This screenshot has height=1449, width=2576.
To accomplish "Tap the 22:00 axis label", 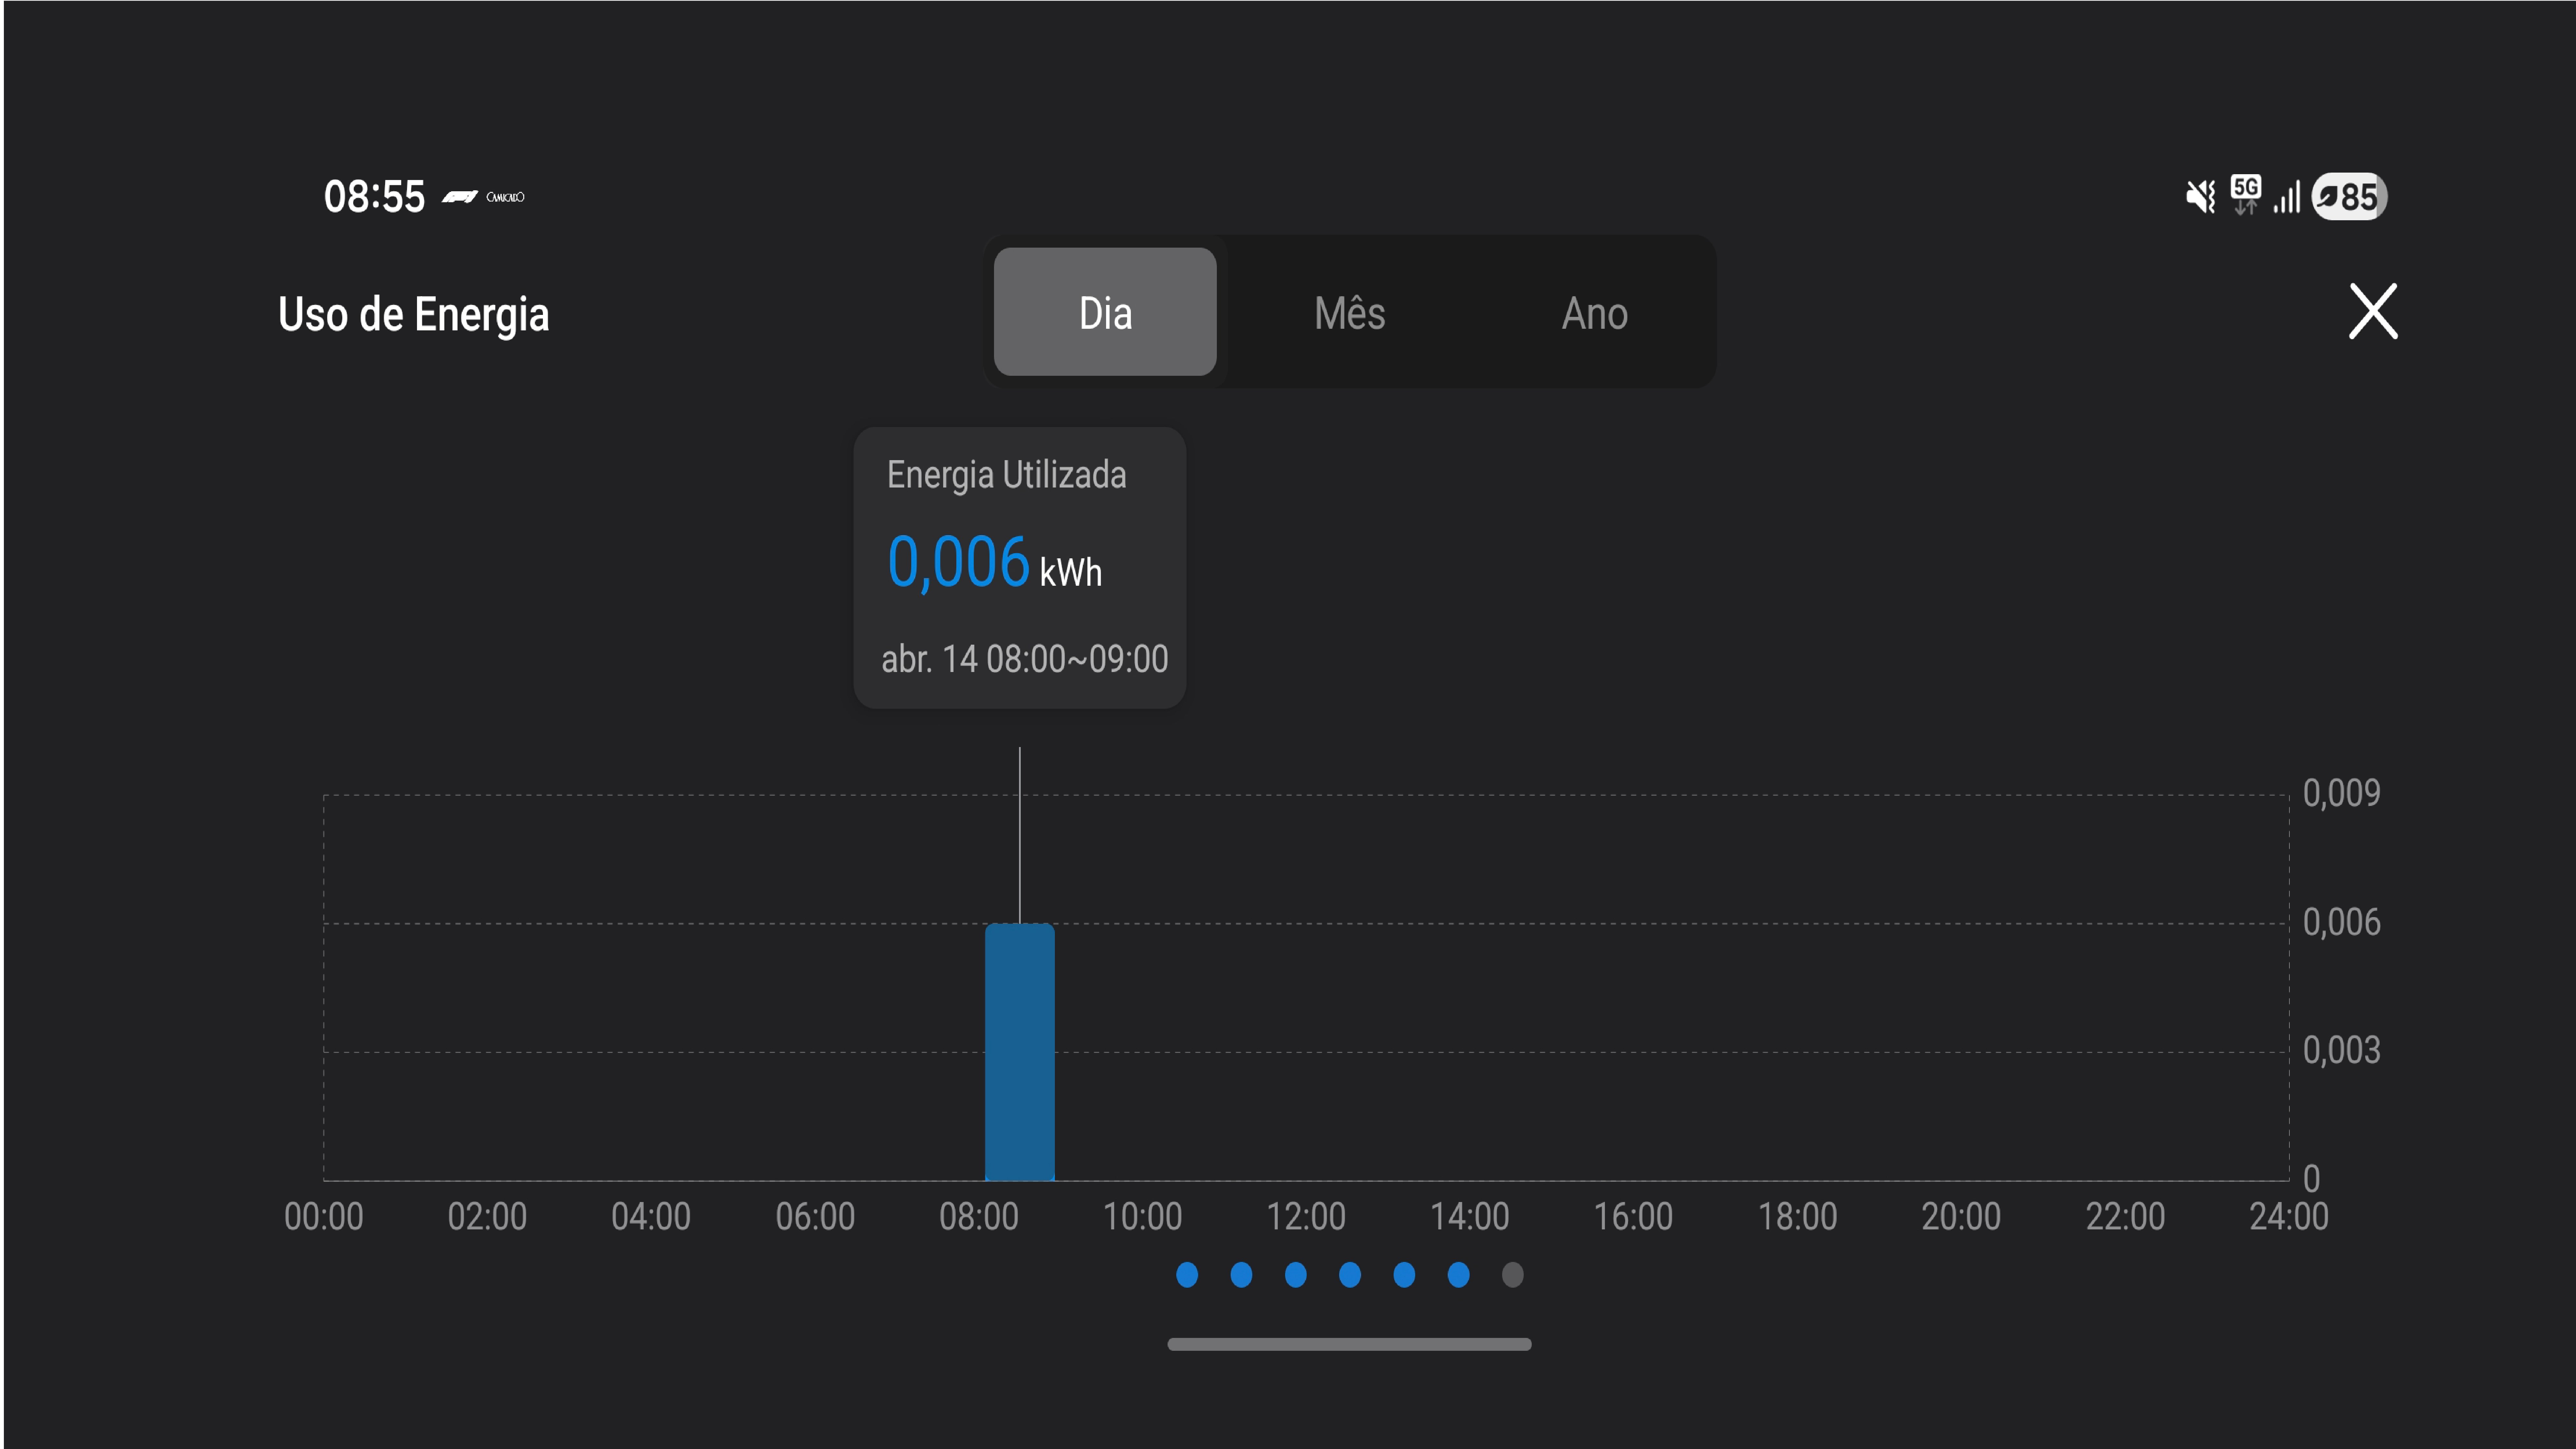I will (x=2125, y=1217).
